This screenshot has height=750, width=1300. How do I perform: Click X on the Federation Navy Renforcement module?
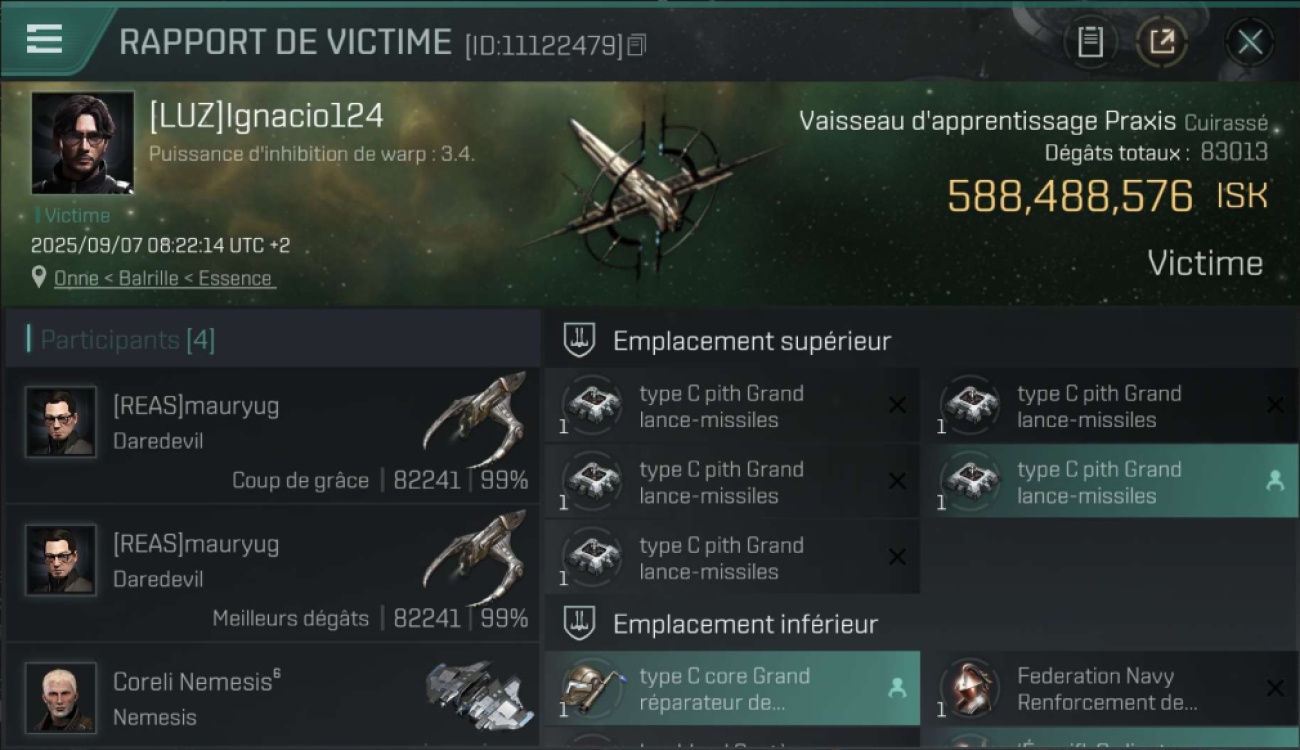coord(1275,688)
